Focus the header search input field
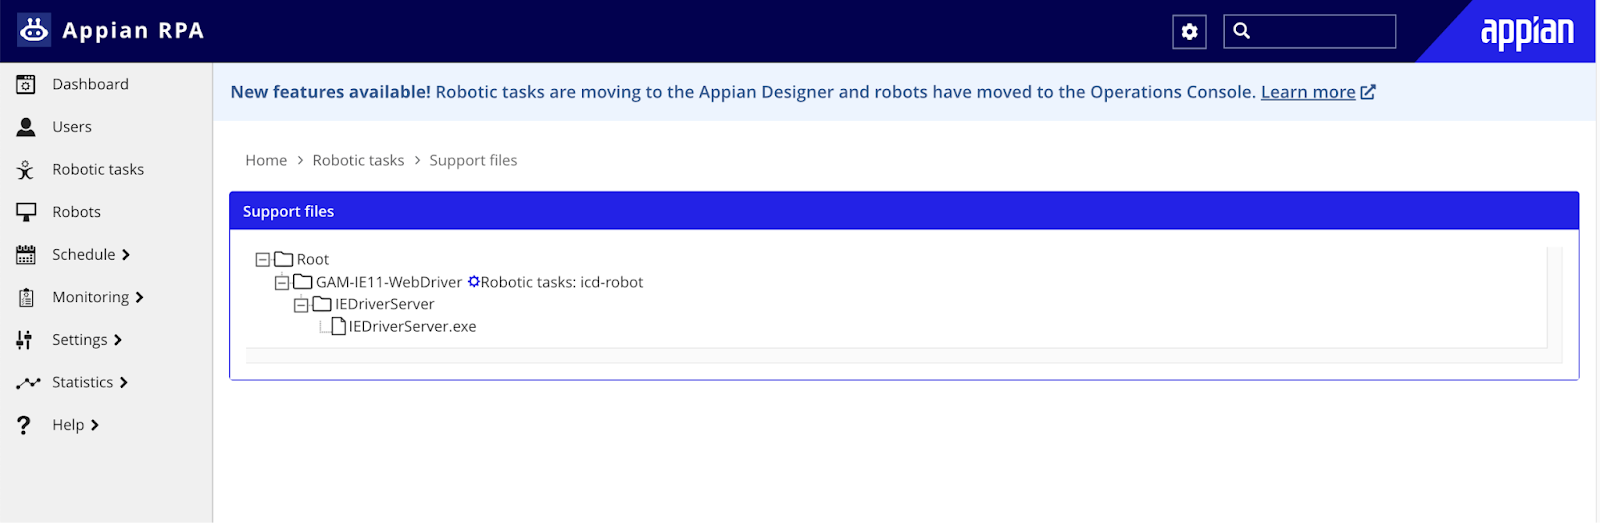This screenshot has width=1600, height=523. pyautogui.click(x=1309, y=31)
